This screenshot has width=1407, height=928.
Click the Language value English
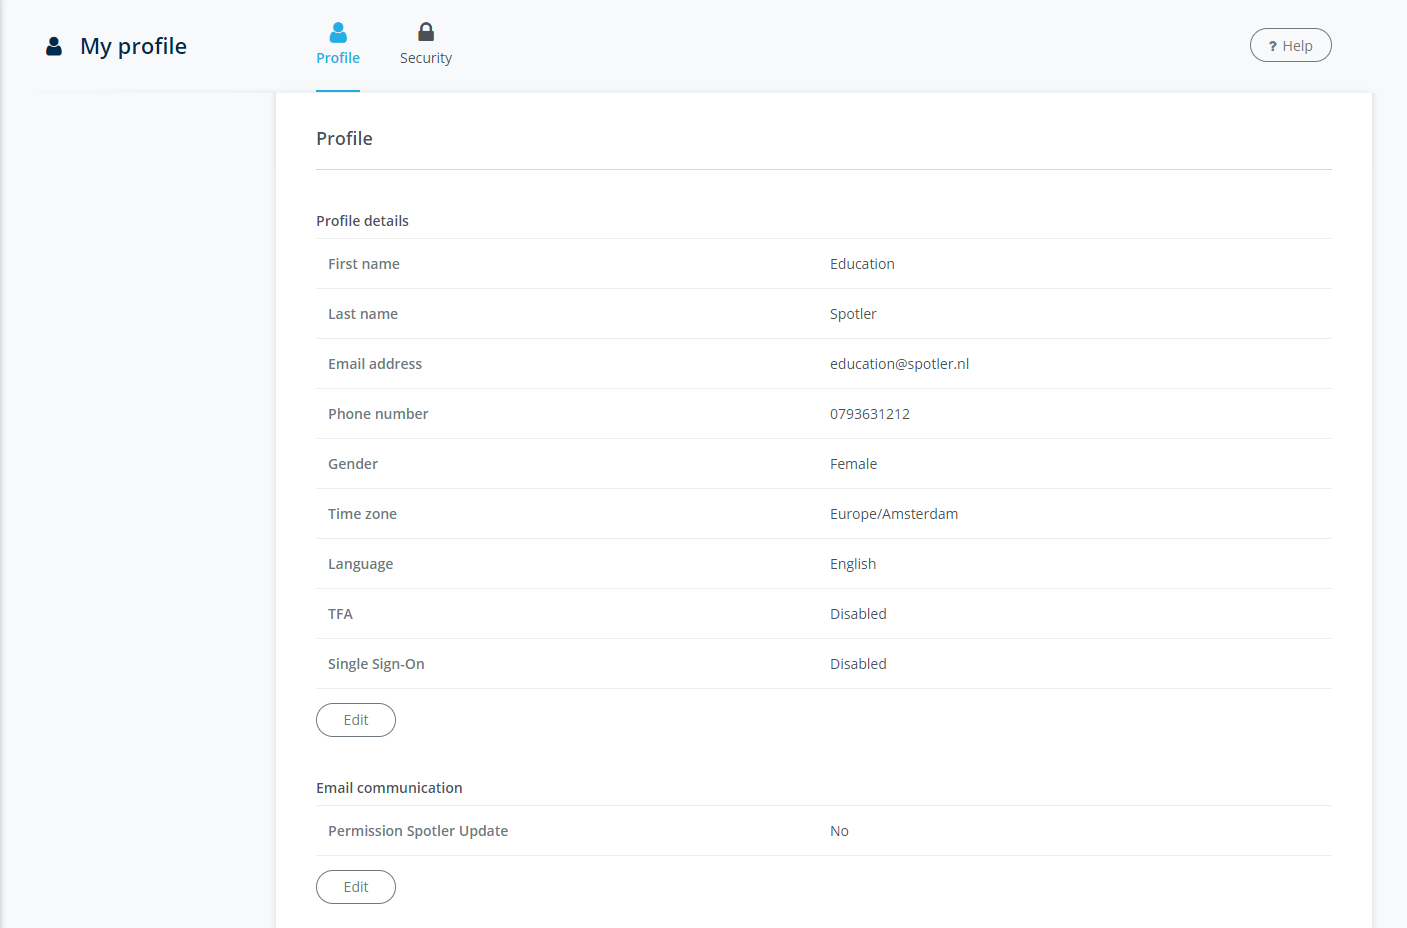[852, 564]
